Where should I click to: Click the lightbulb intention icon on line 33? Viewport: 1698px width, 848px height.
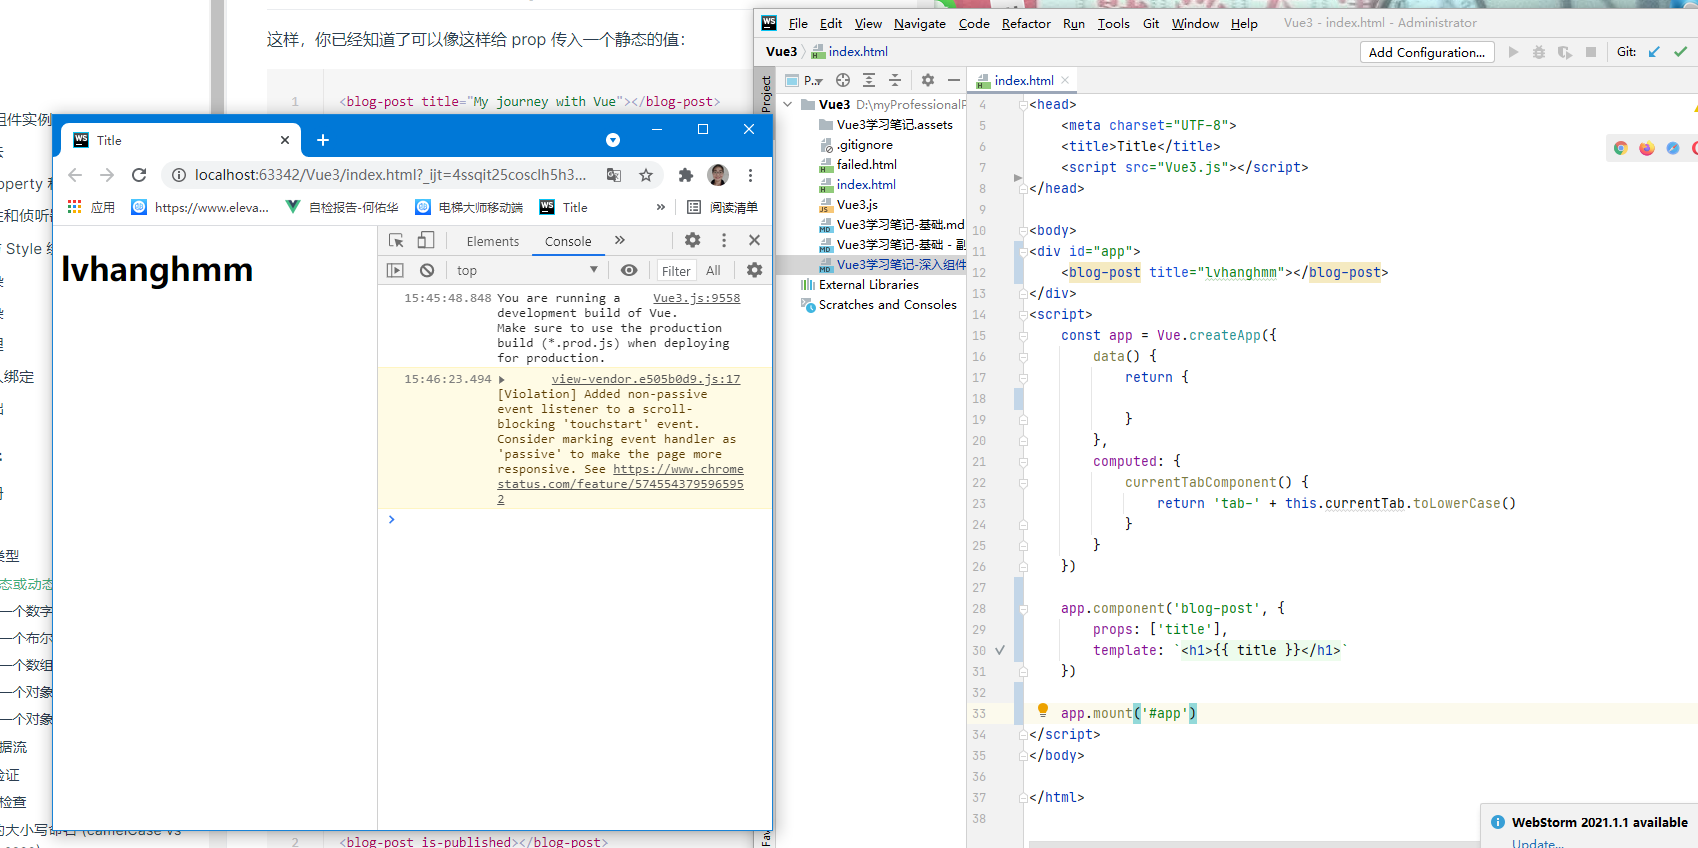(x=1043, y=710)
